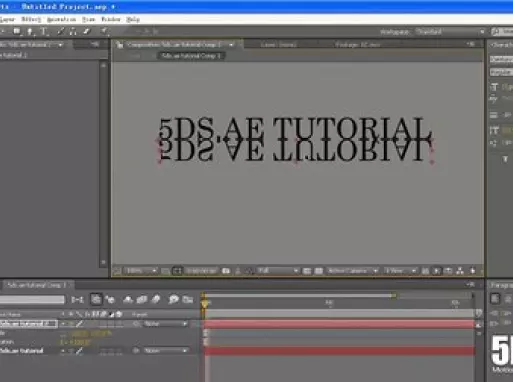Select the Clone Stamp tool
Viewport: 513px width, 382px height.
pos(73,32)
